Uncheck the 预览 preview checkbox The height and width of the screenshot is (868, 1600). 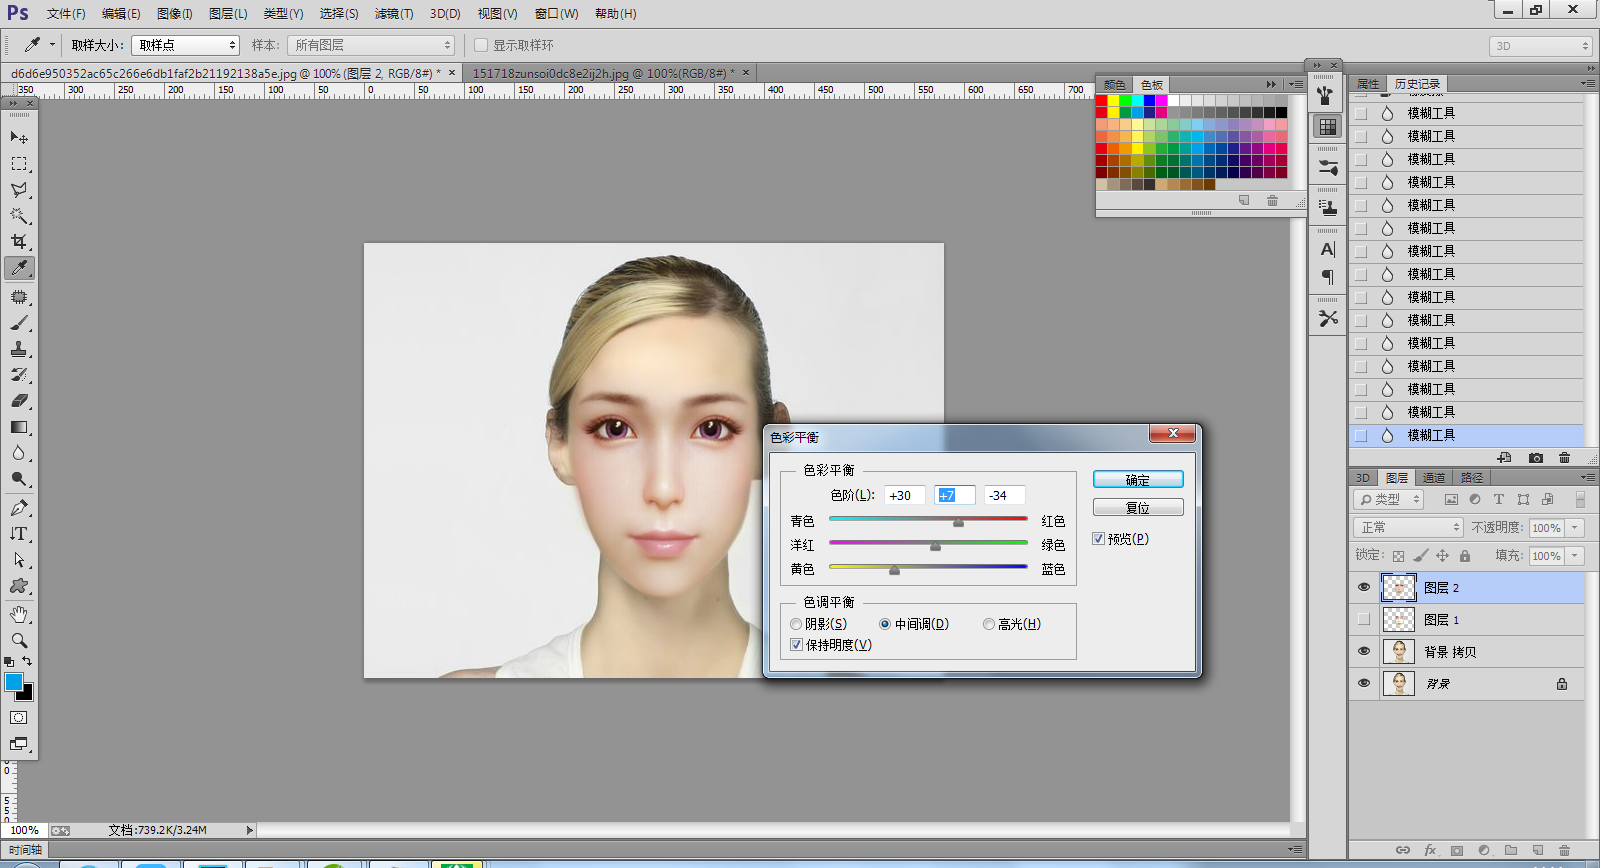point(1099,539)
